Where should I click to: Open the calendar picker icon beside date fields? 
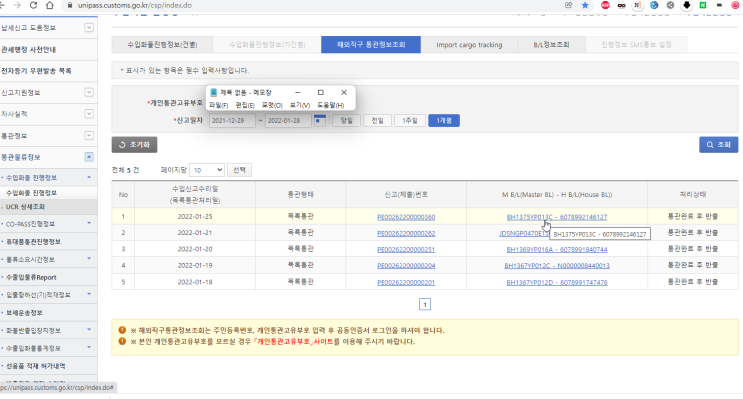click(x=320, y=120)
